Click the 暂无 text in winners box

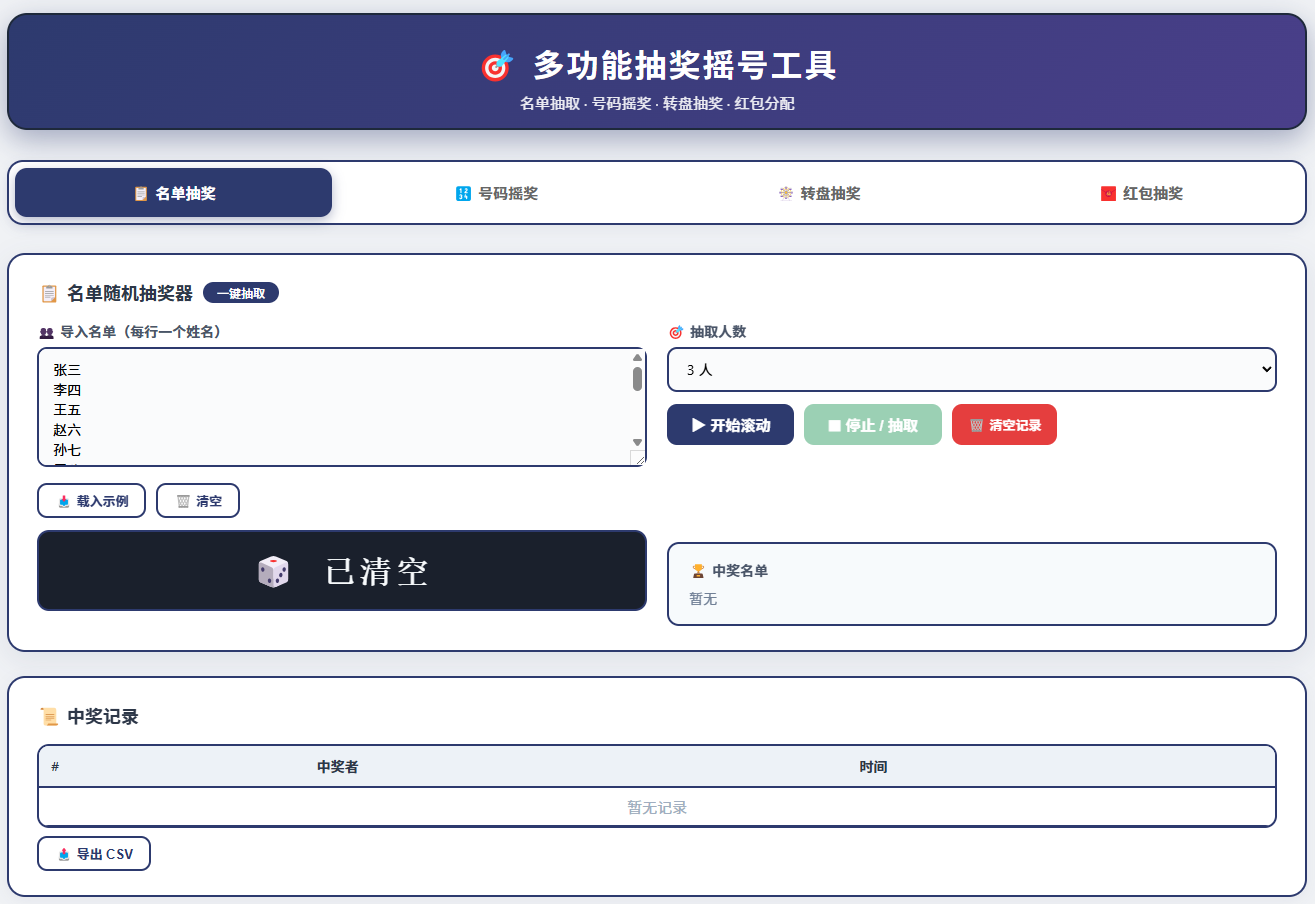703,599
